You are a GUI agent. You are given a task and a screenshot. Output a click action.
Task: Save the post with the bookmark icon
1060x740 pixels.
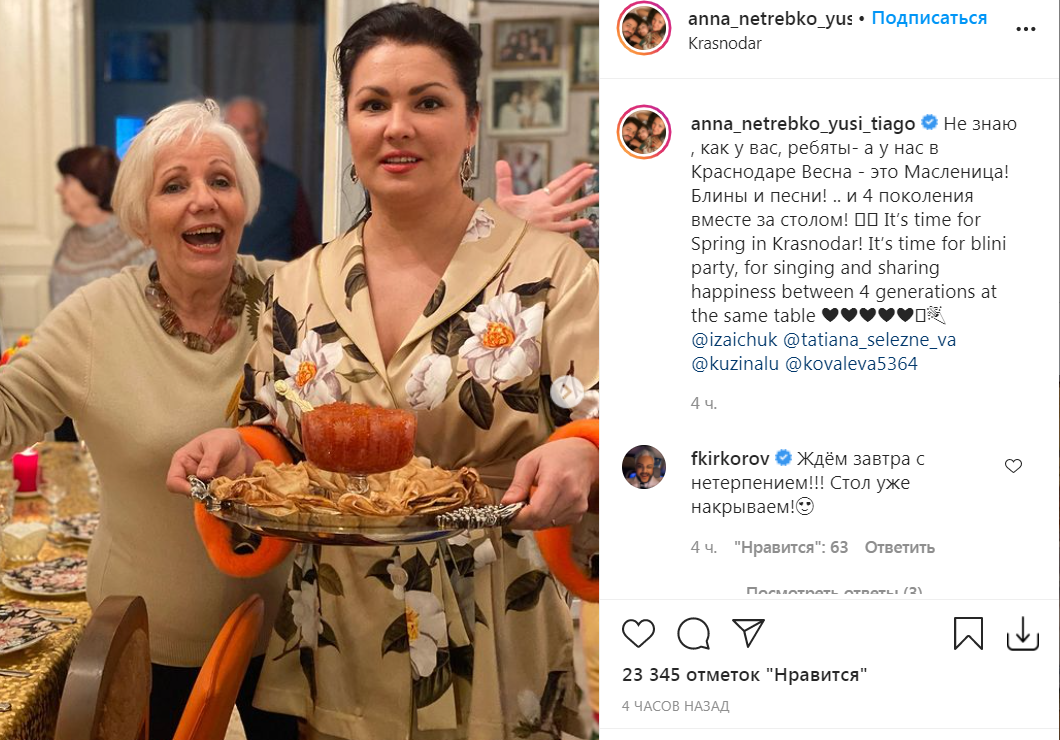click(968, 633)
